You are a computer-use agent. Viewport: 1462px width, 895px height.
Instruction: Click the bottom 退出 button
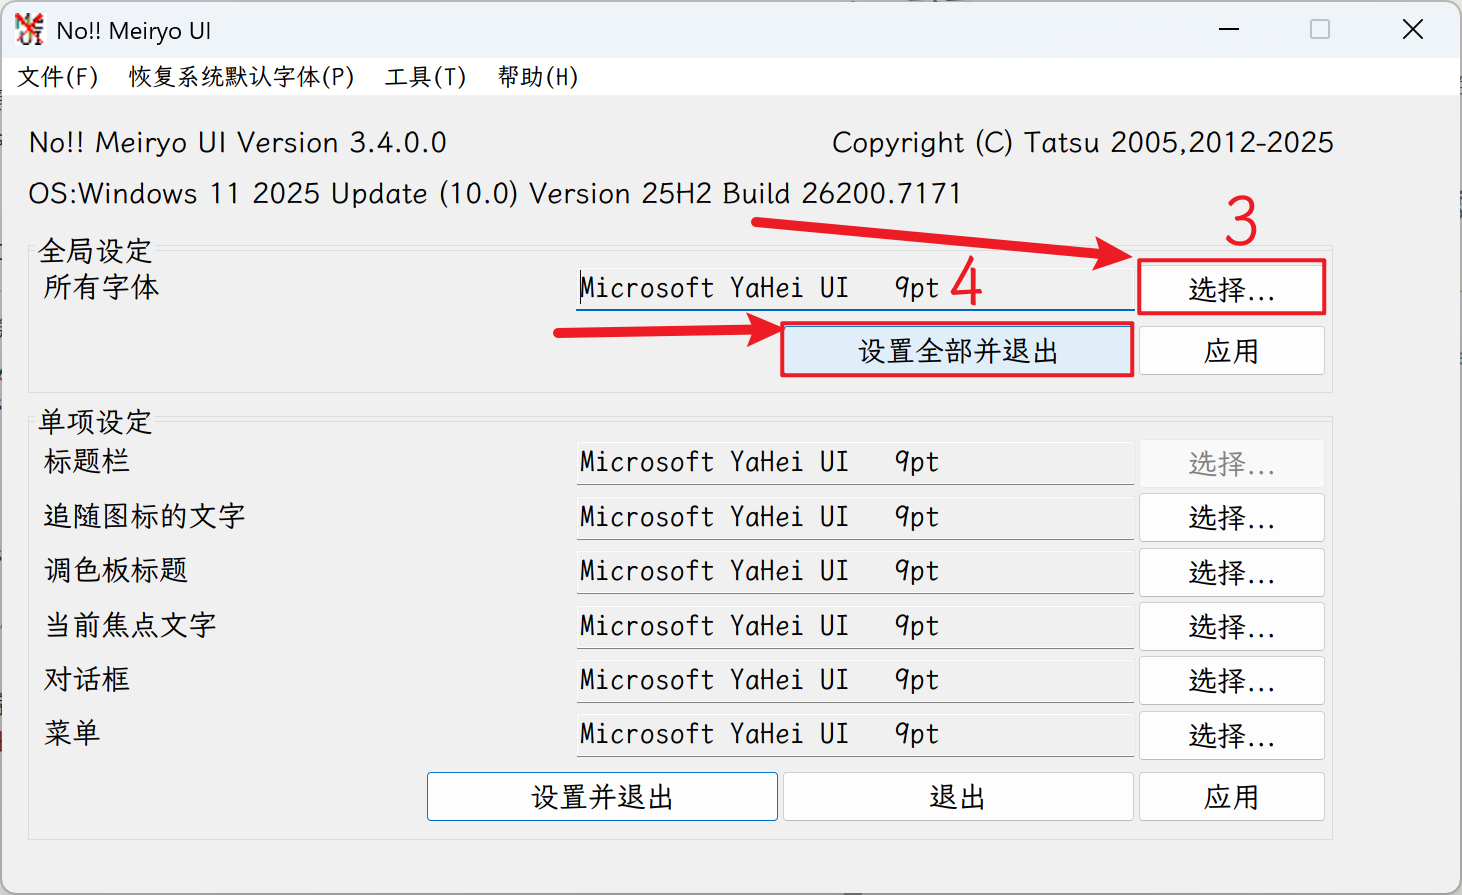957,797
